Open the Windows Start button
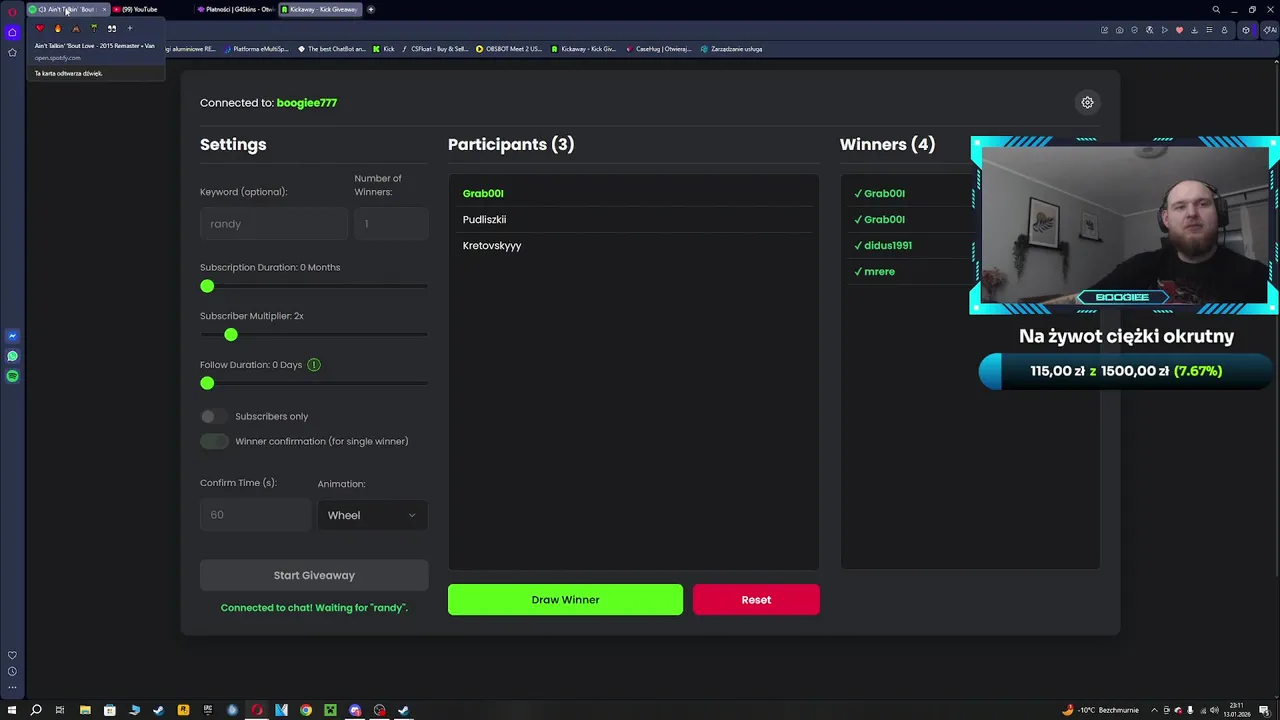1280x720 pixels. coord(12,710)
